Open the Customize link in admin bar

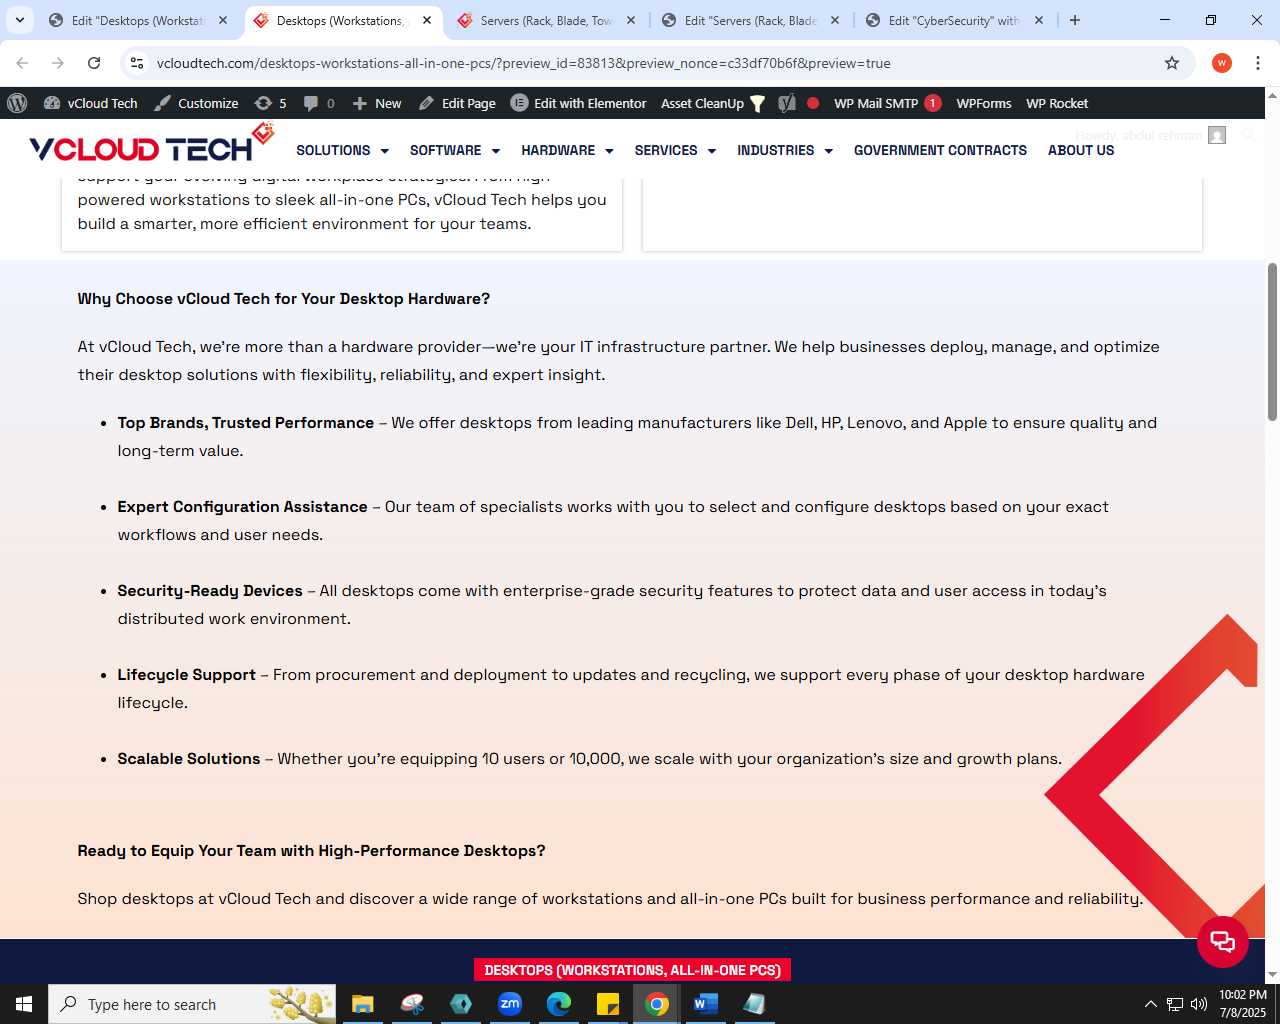(x=196, y=103)
